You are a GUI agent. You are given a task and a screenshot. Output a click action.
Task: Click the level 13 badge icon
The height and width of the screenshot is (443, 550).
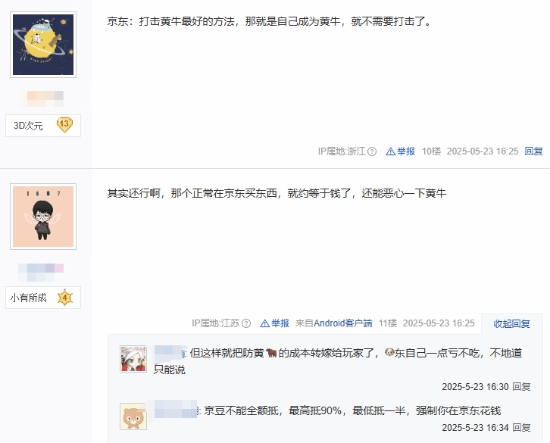[x=65, y=125]
